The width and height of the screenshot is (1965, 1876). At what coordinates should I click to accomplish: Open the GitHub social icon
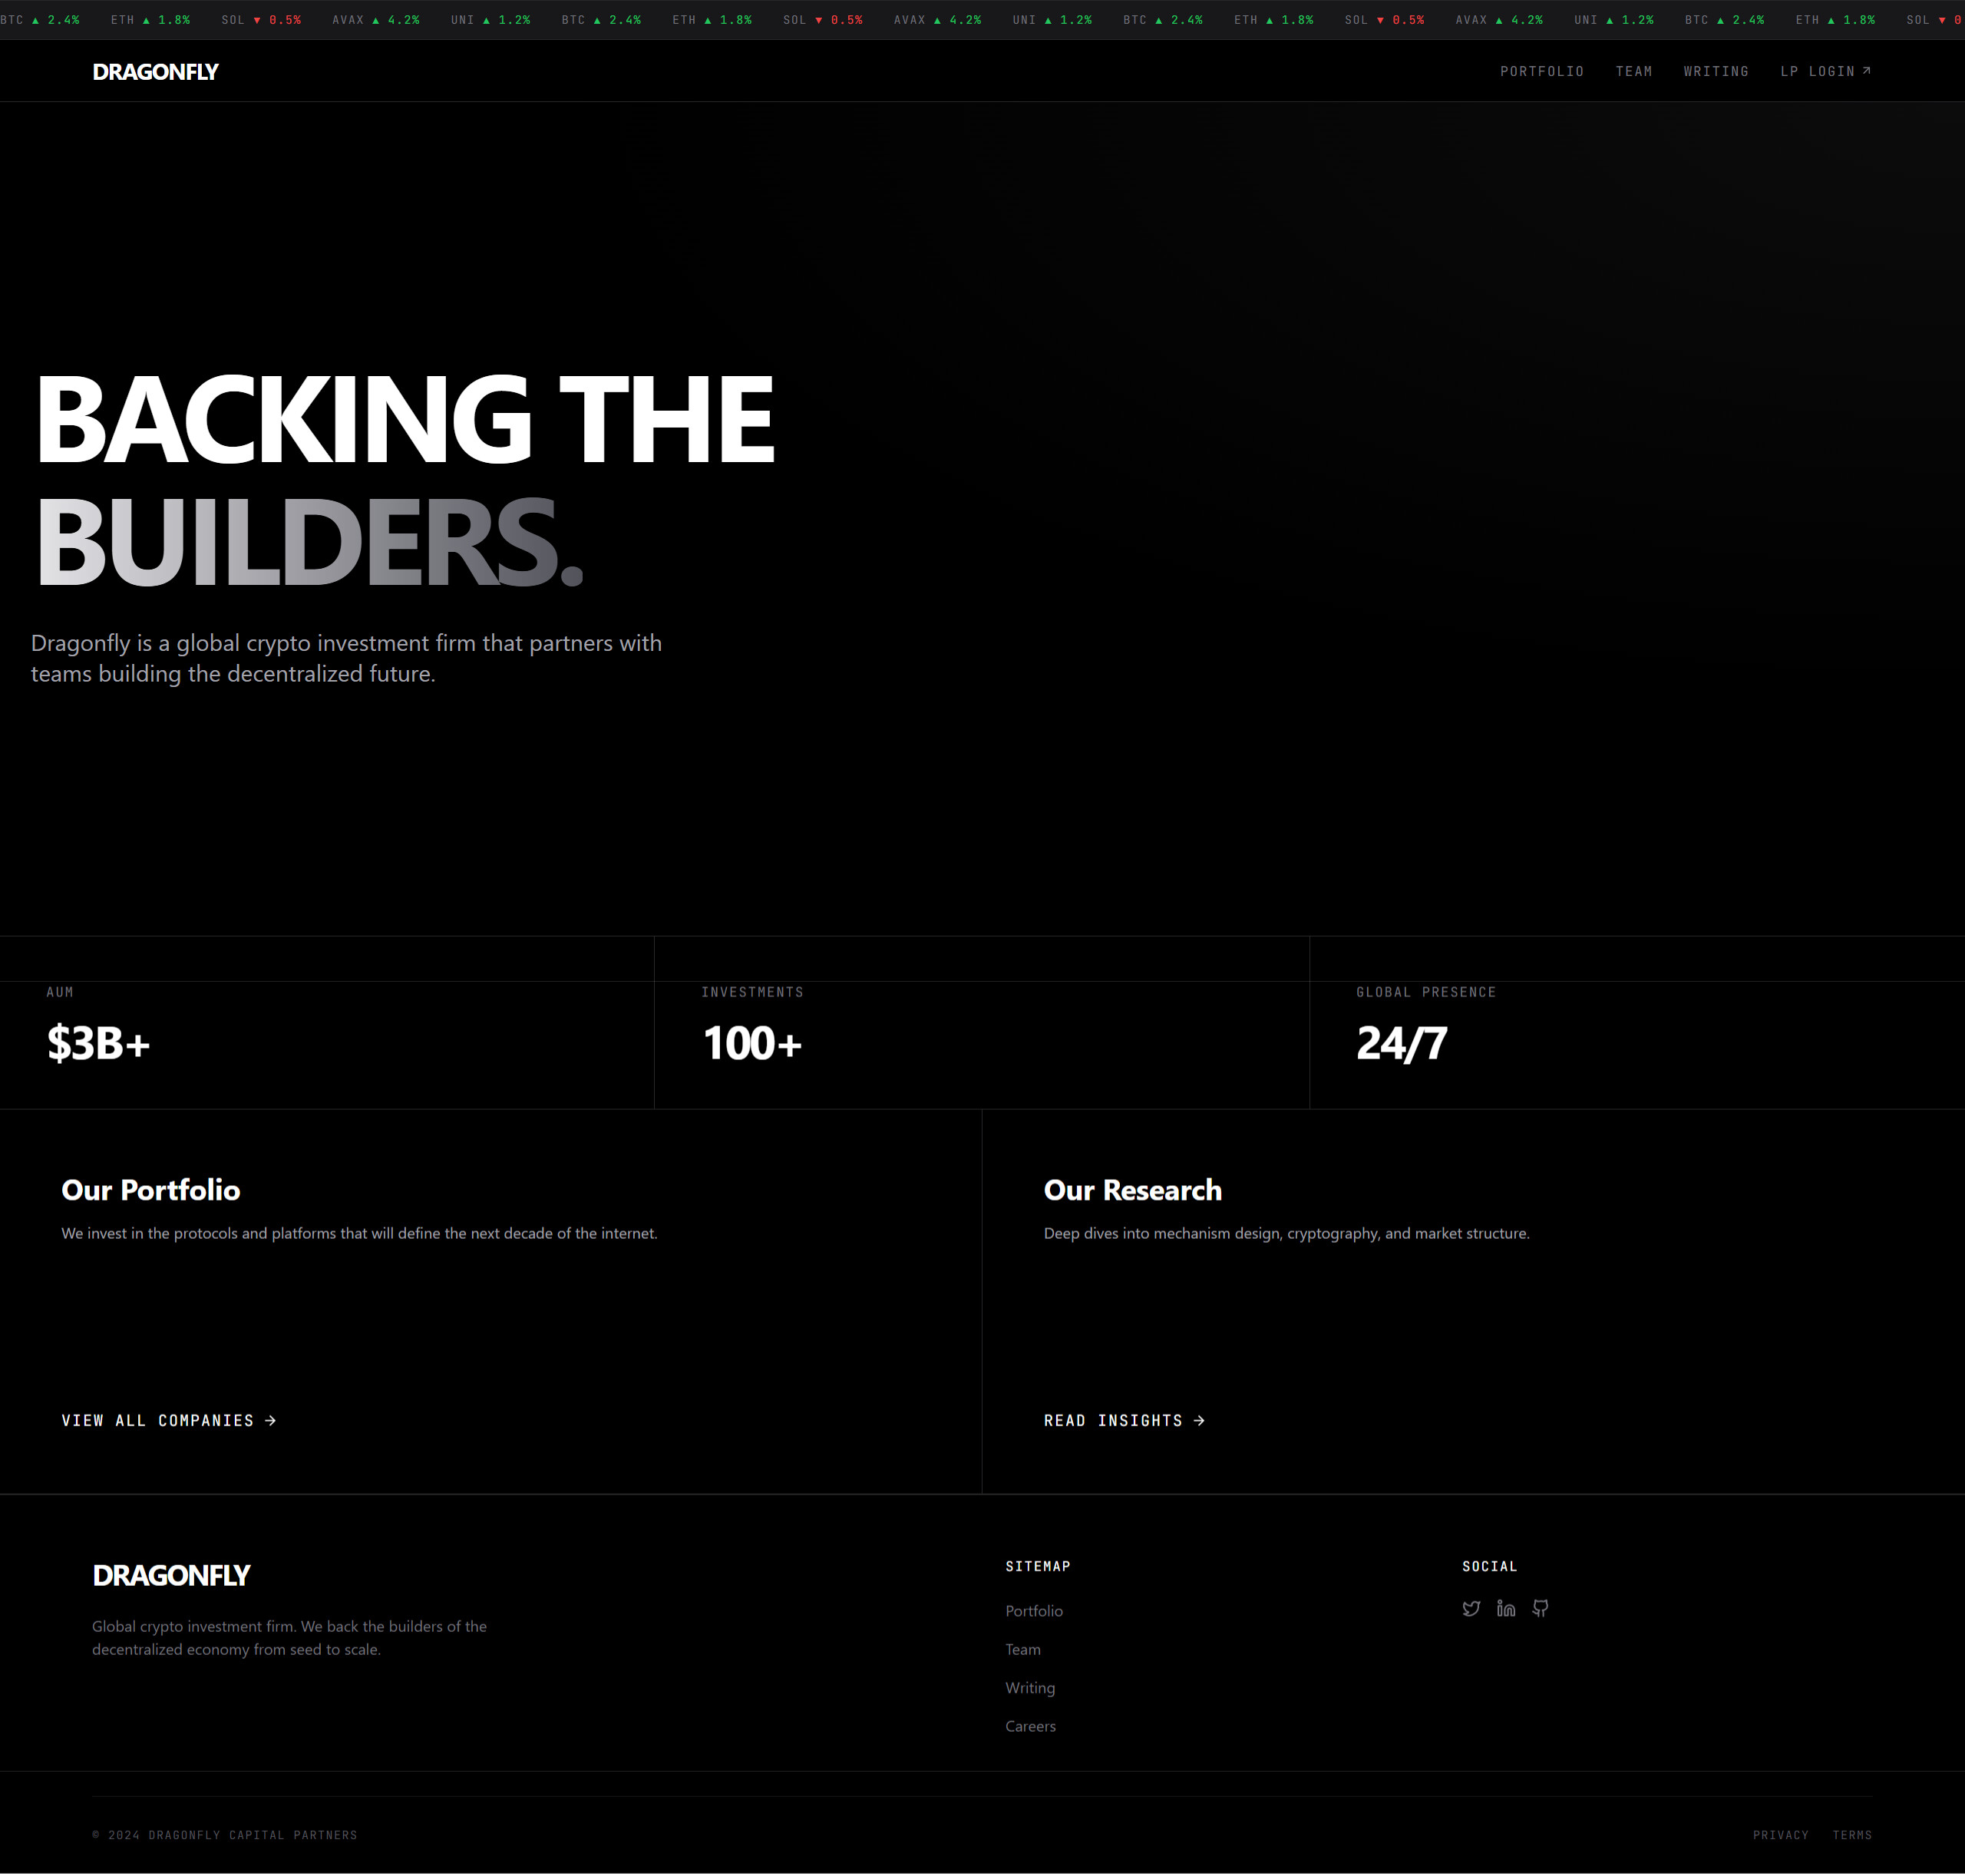(1540, 1609)
